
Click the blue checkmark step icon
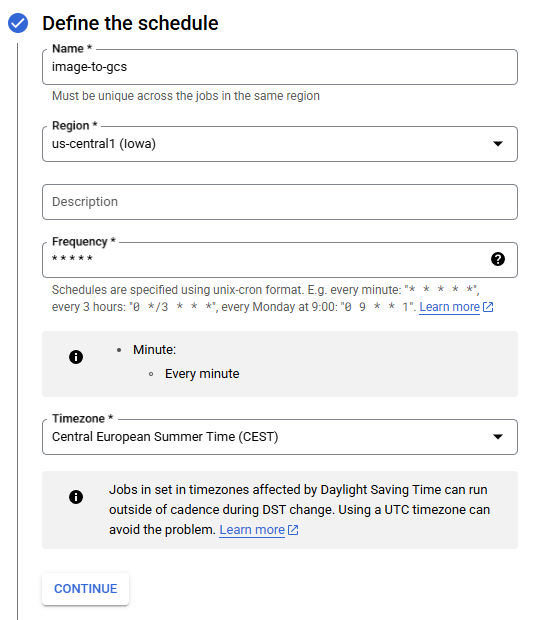(18, 23)
